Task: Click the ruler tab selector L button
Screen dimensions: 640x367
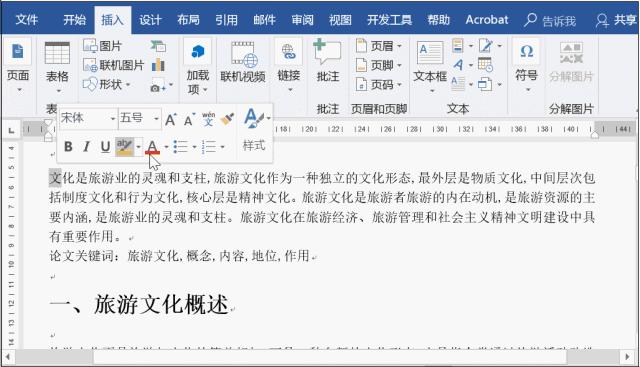Action: [11, 130]
